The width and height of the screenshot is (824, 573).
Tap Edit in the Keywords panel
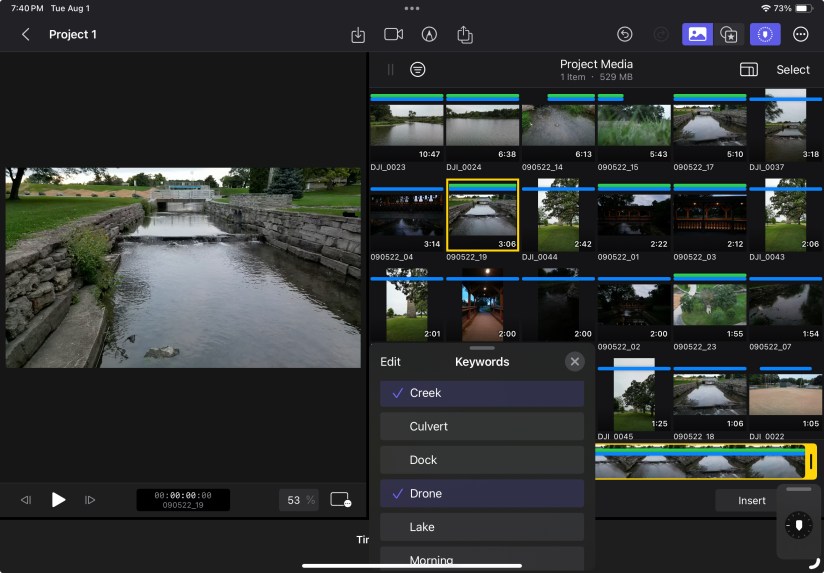(390, 362)
